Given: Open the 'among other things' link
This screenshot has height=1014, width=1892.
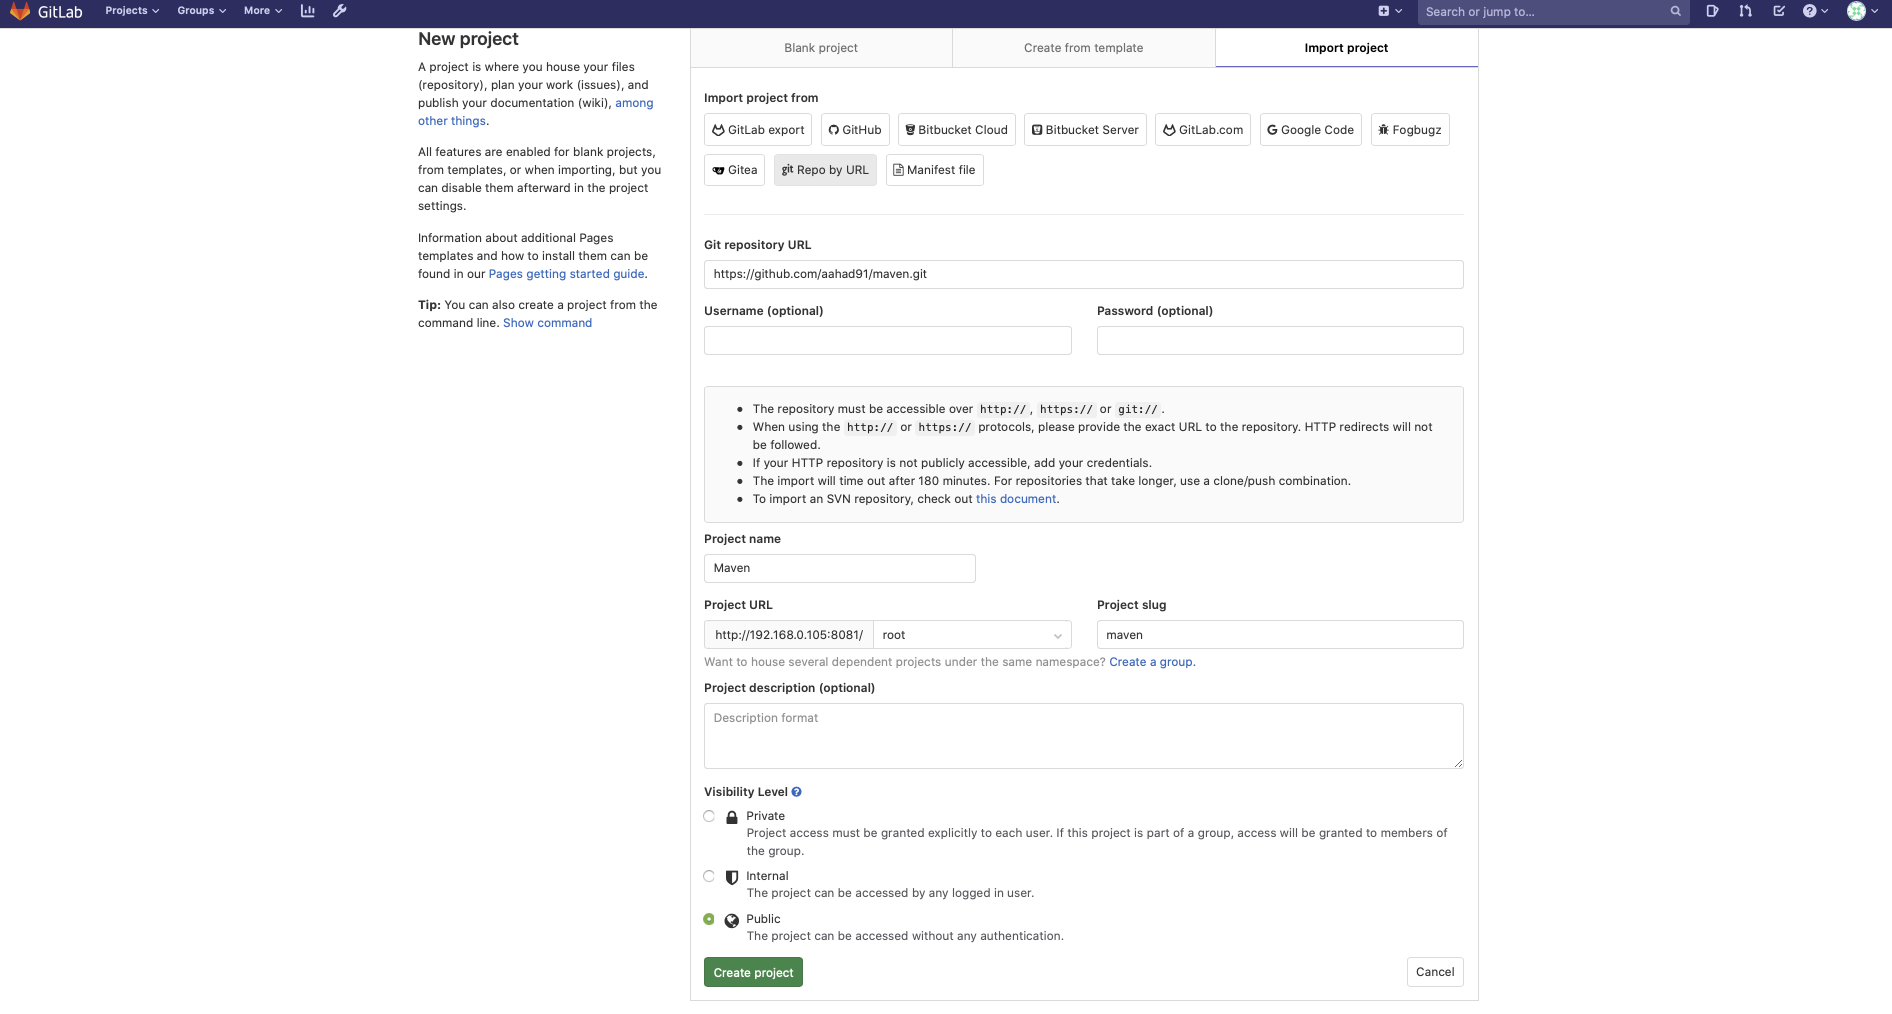Looking at the screenshot, I should click(536, 112).
